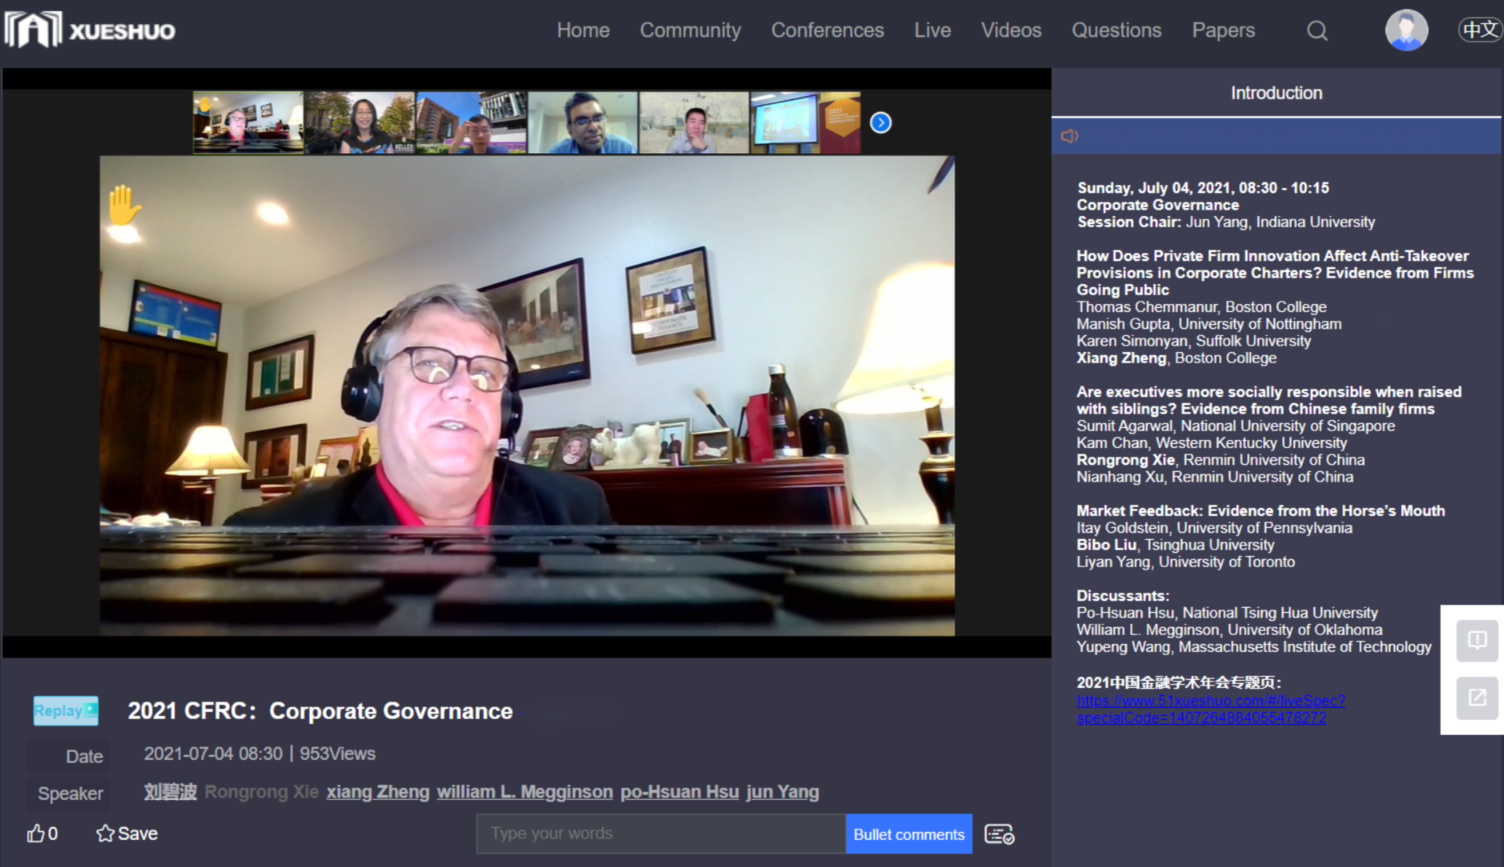The image size is (1504, 867).
Task: Show next participant thumbnails arrow
Action: (x=880, y=122)
